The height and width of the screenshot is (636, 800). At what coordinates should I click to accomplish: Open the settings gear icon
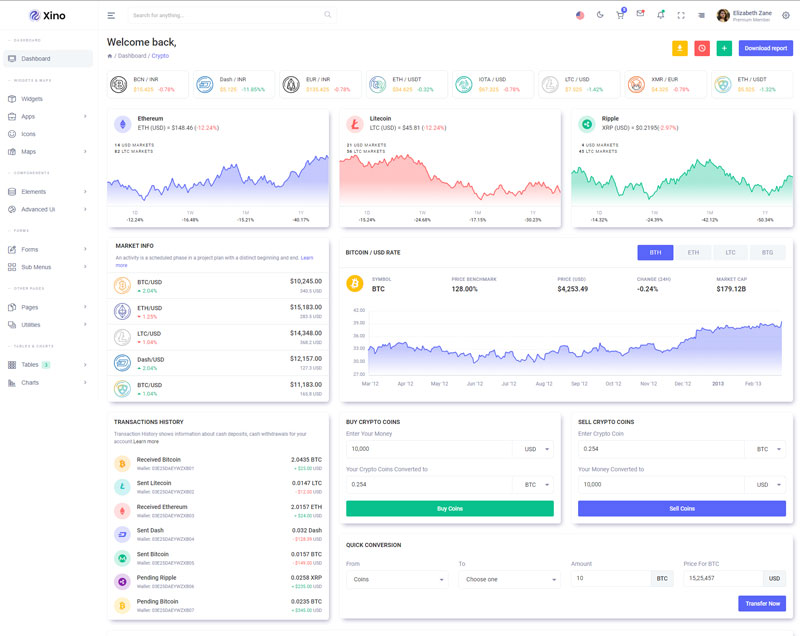point(785,15)
